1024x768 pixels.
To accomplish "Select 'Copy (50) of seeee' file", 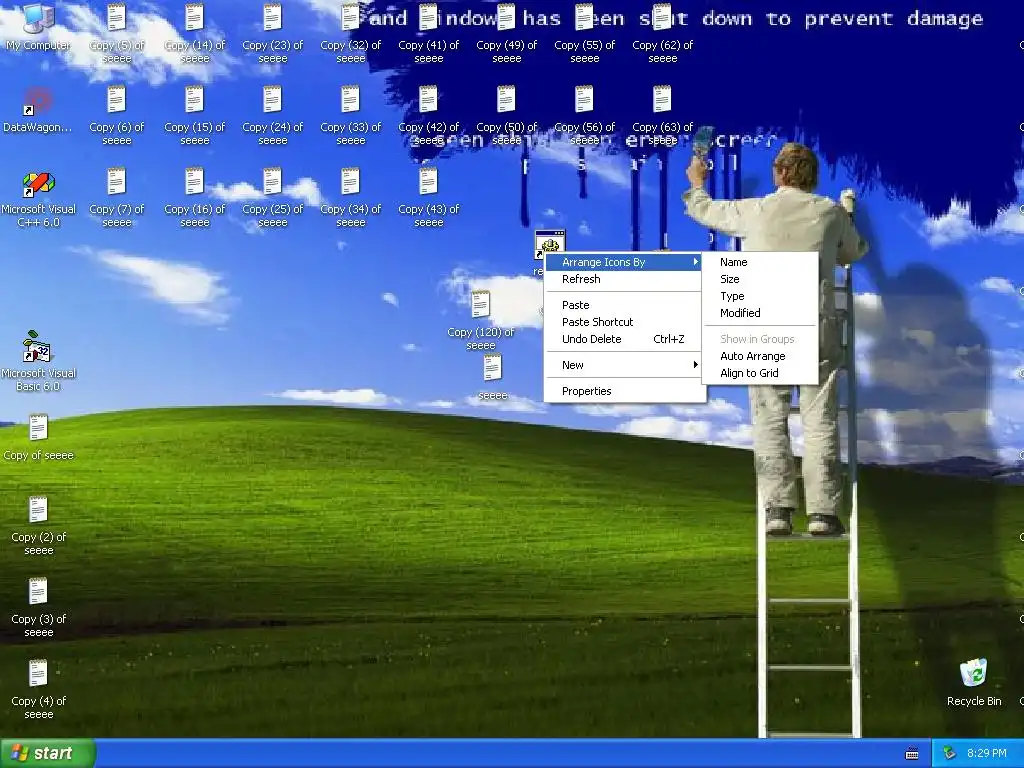I will coord(507,115).
